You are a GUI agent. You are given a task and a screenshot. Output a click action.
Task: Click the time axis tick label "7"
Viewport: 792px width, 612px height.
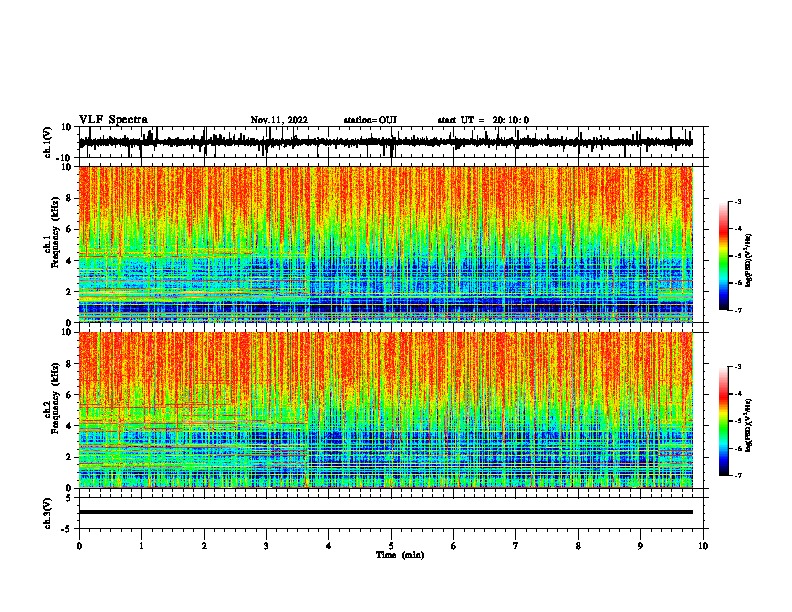click(x=516, y=546)
